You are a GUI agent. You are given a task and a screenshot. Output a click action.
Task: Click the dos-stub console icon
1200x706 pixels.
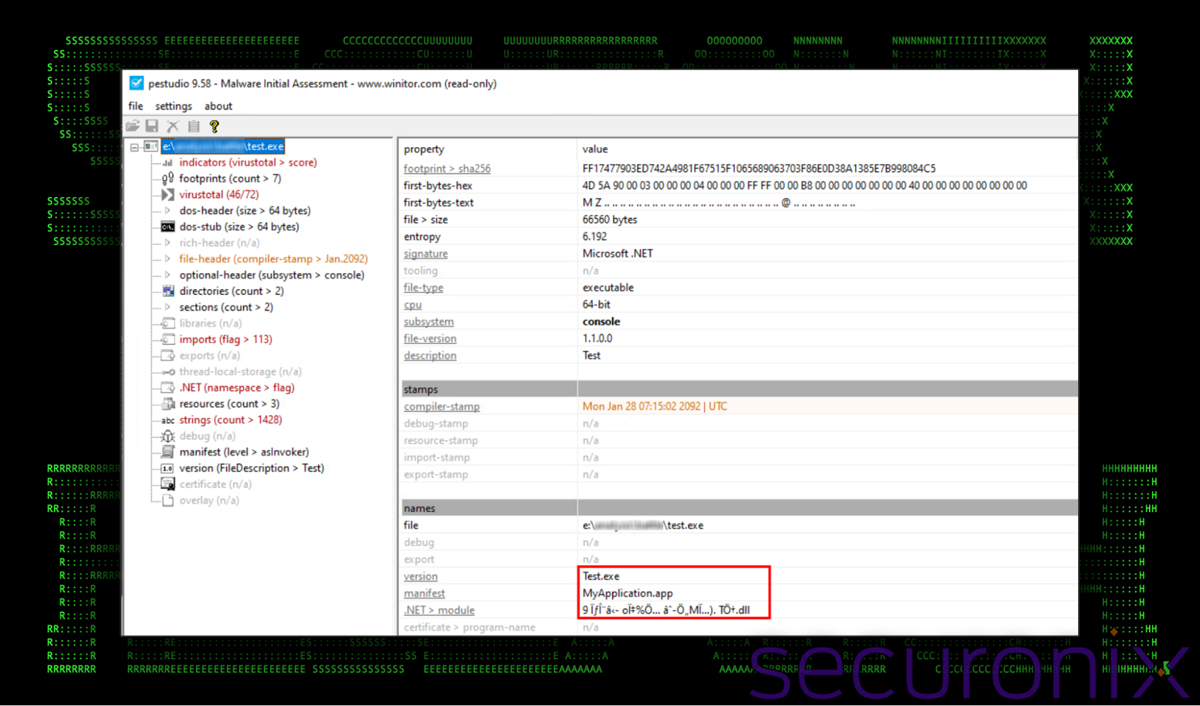pyautogui.click(x=168, y=227)
